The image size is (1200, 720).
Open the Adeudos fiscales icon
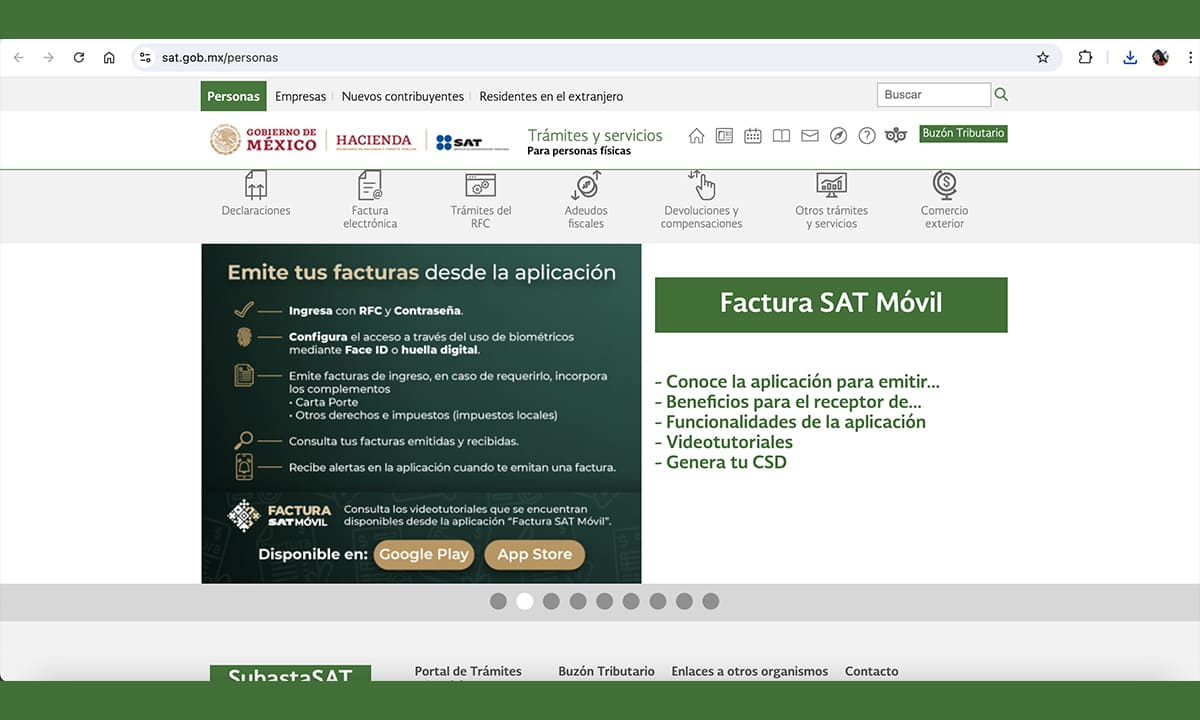[586, 185]
